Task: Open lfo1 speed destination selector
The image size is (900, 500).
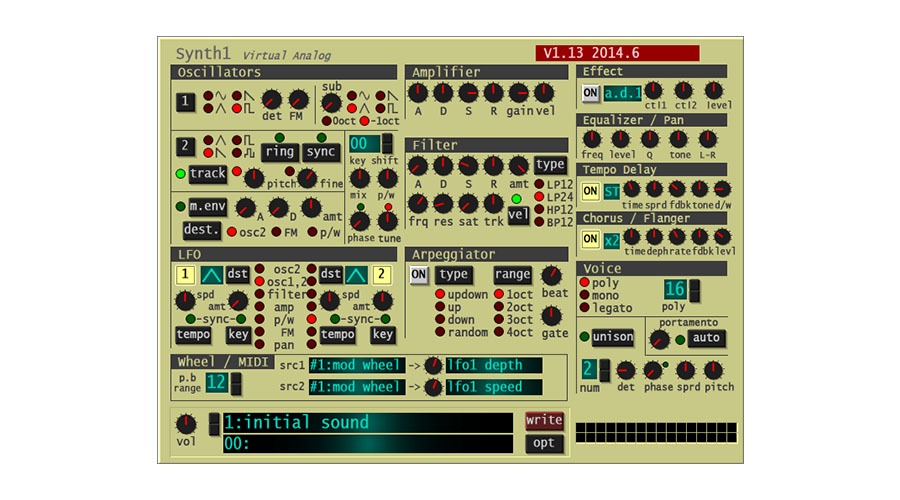Action: pos(494,387)
